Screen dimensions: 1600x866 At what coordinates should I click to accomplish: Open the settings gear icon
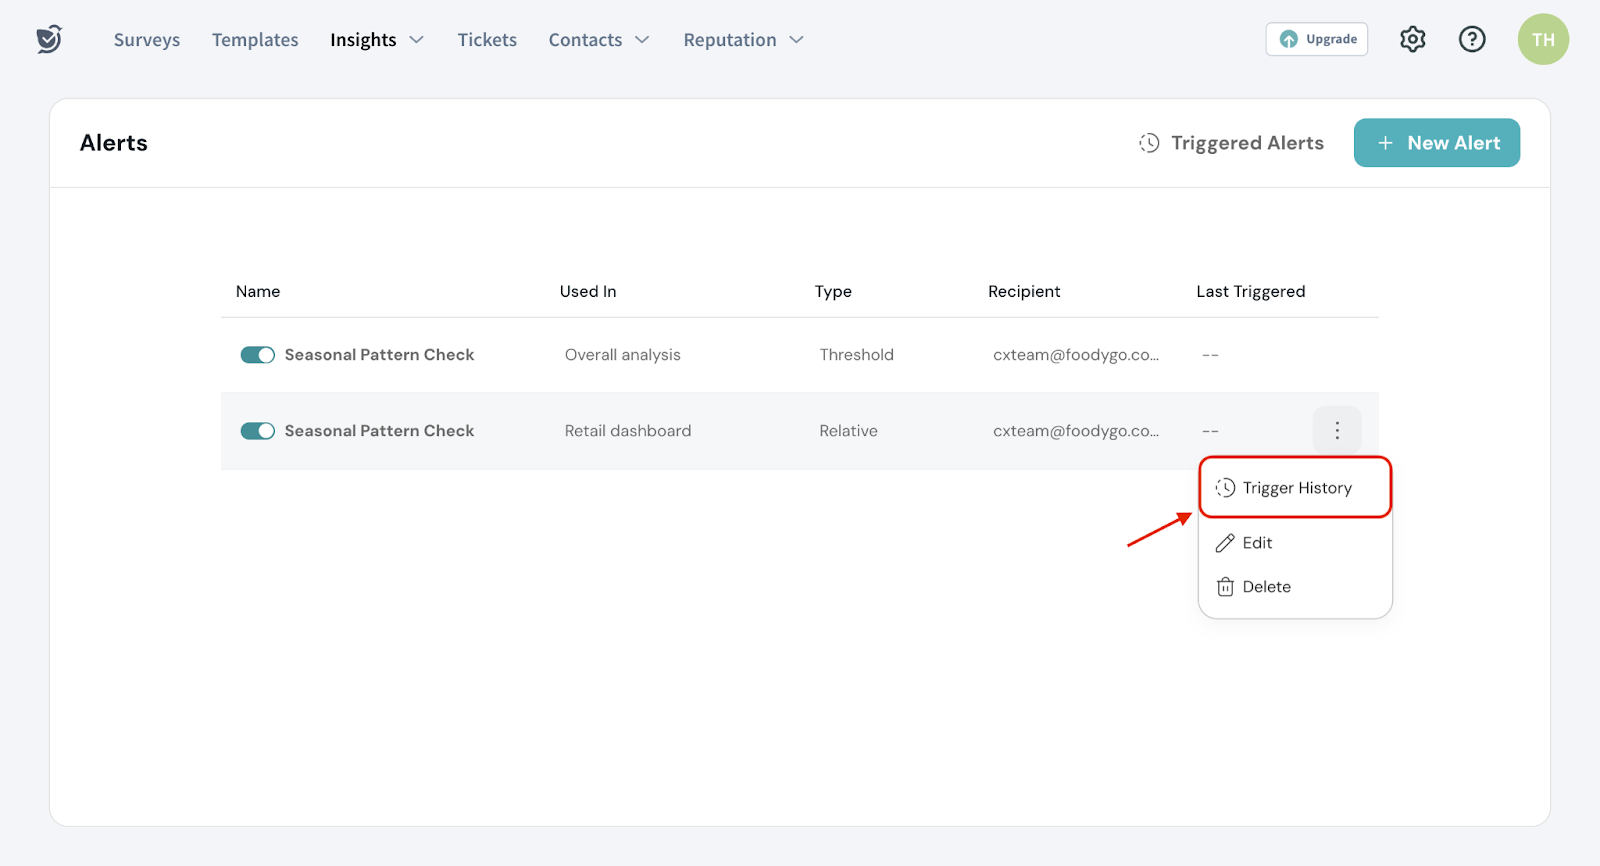coord(1412,39)
